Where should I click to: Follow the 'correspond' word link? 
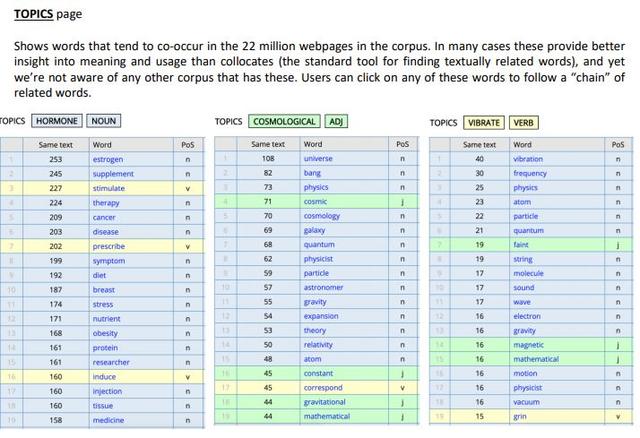pos(323,388)
